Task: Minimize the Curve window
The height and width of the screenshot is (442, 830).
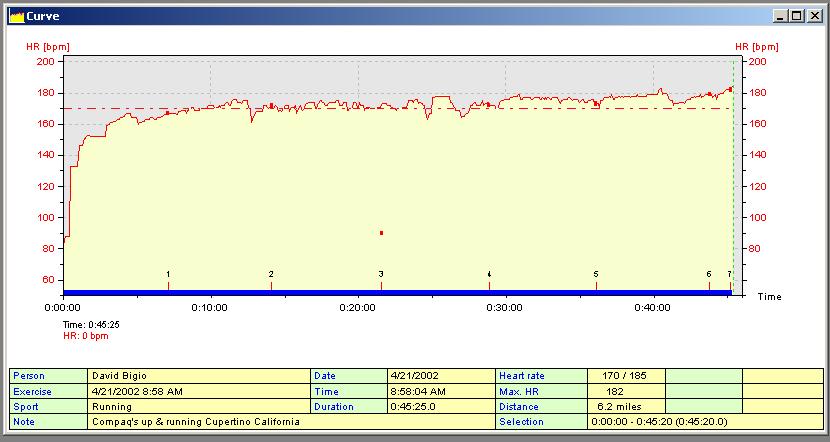Action: 780,16
